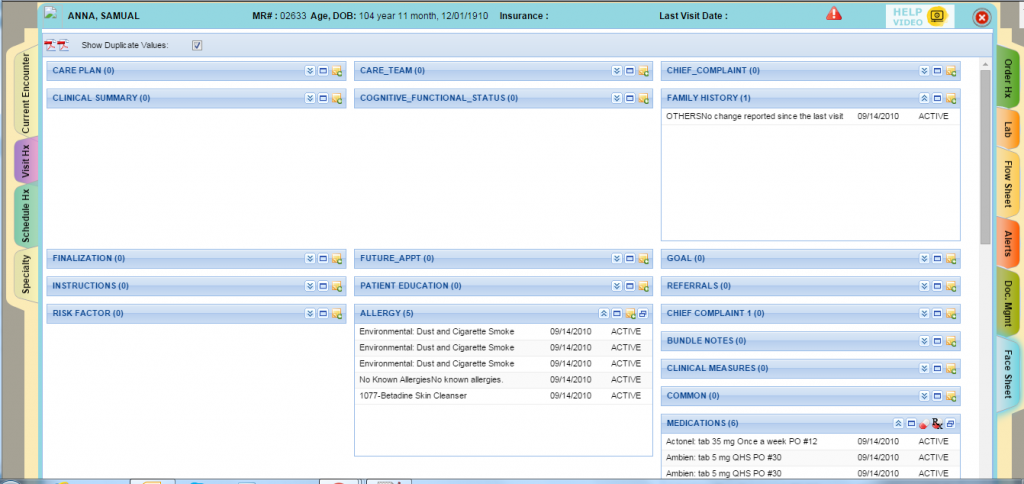Click the patient name ANNA, SAMUAL
The height and width of the screenshot is (484, 1024).
[x=103, y=16]
